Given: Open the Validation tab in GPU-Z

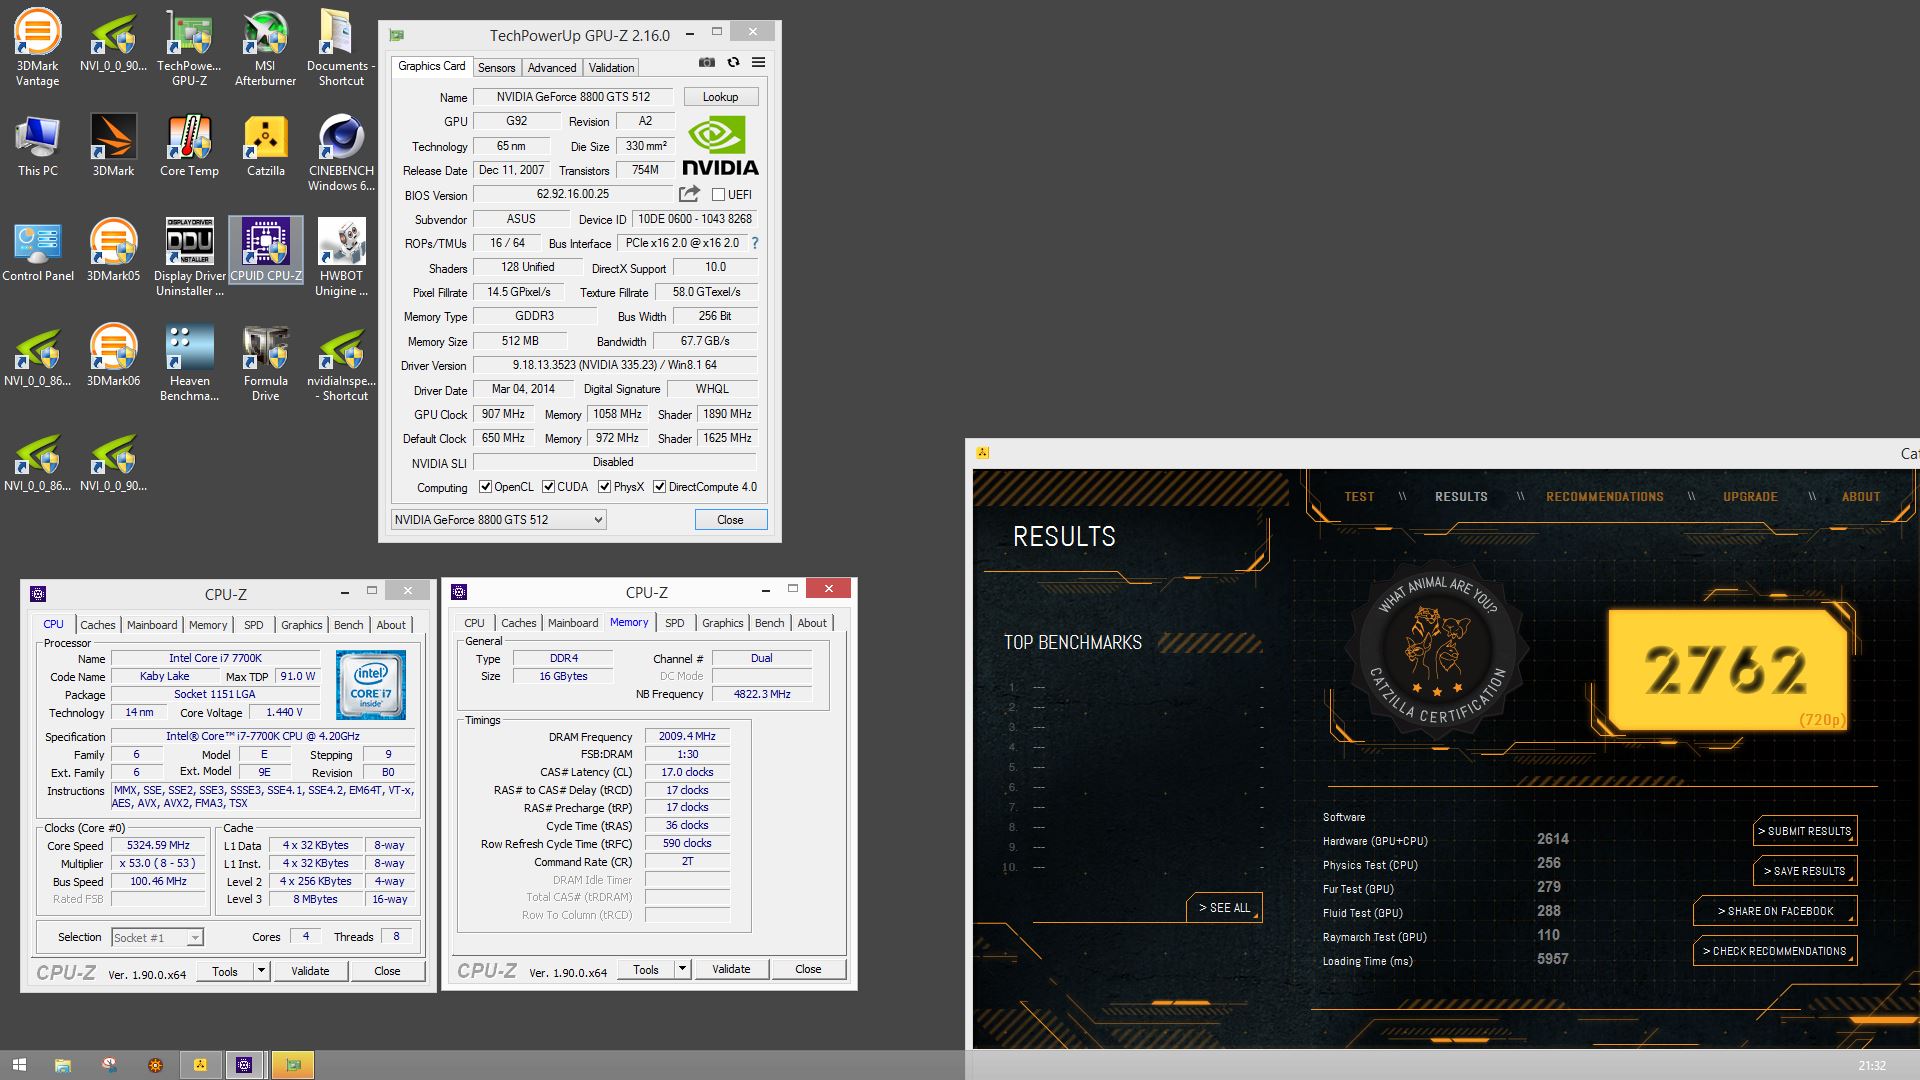Looking at the screenshot, I should click(x=611, y=67).
